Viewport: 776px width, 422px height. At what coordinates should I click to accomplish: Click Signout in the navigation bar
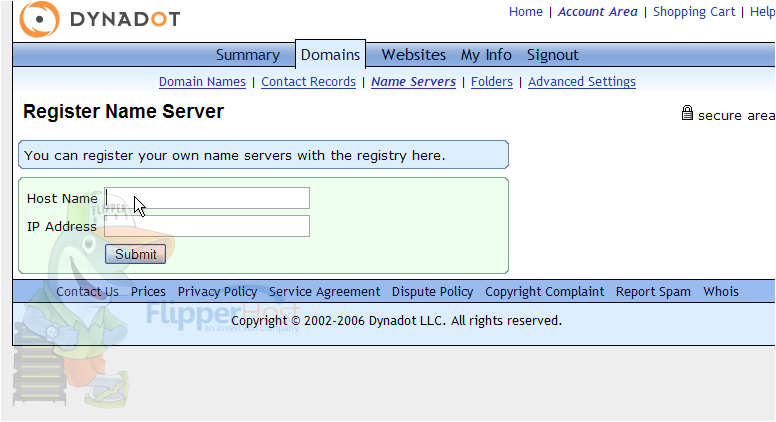pyautogui.click(x=552, y=55)
